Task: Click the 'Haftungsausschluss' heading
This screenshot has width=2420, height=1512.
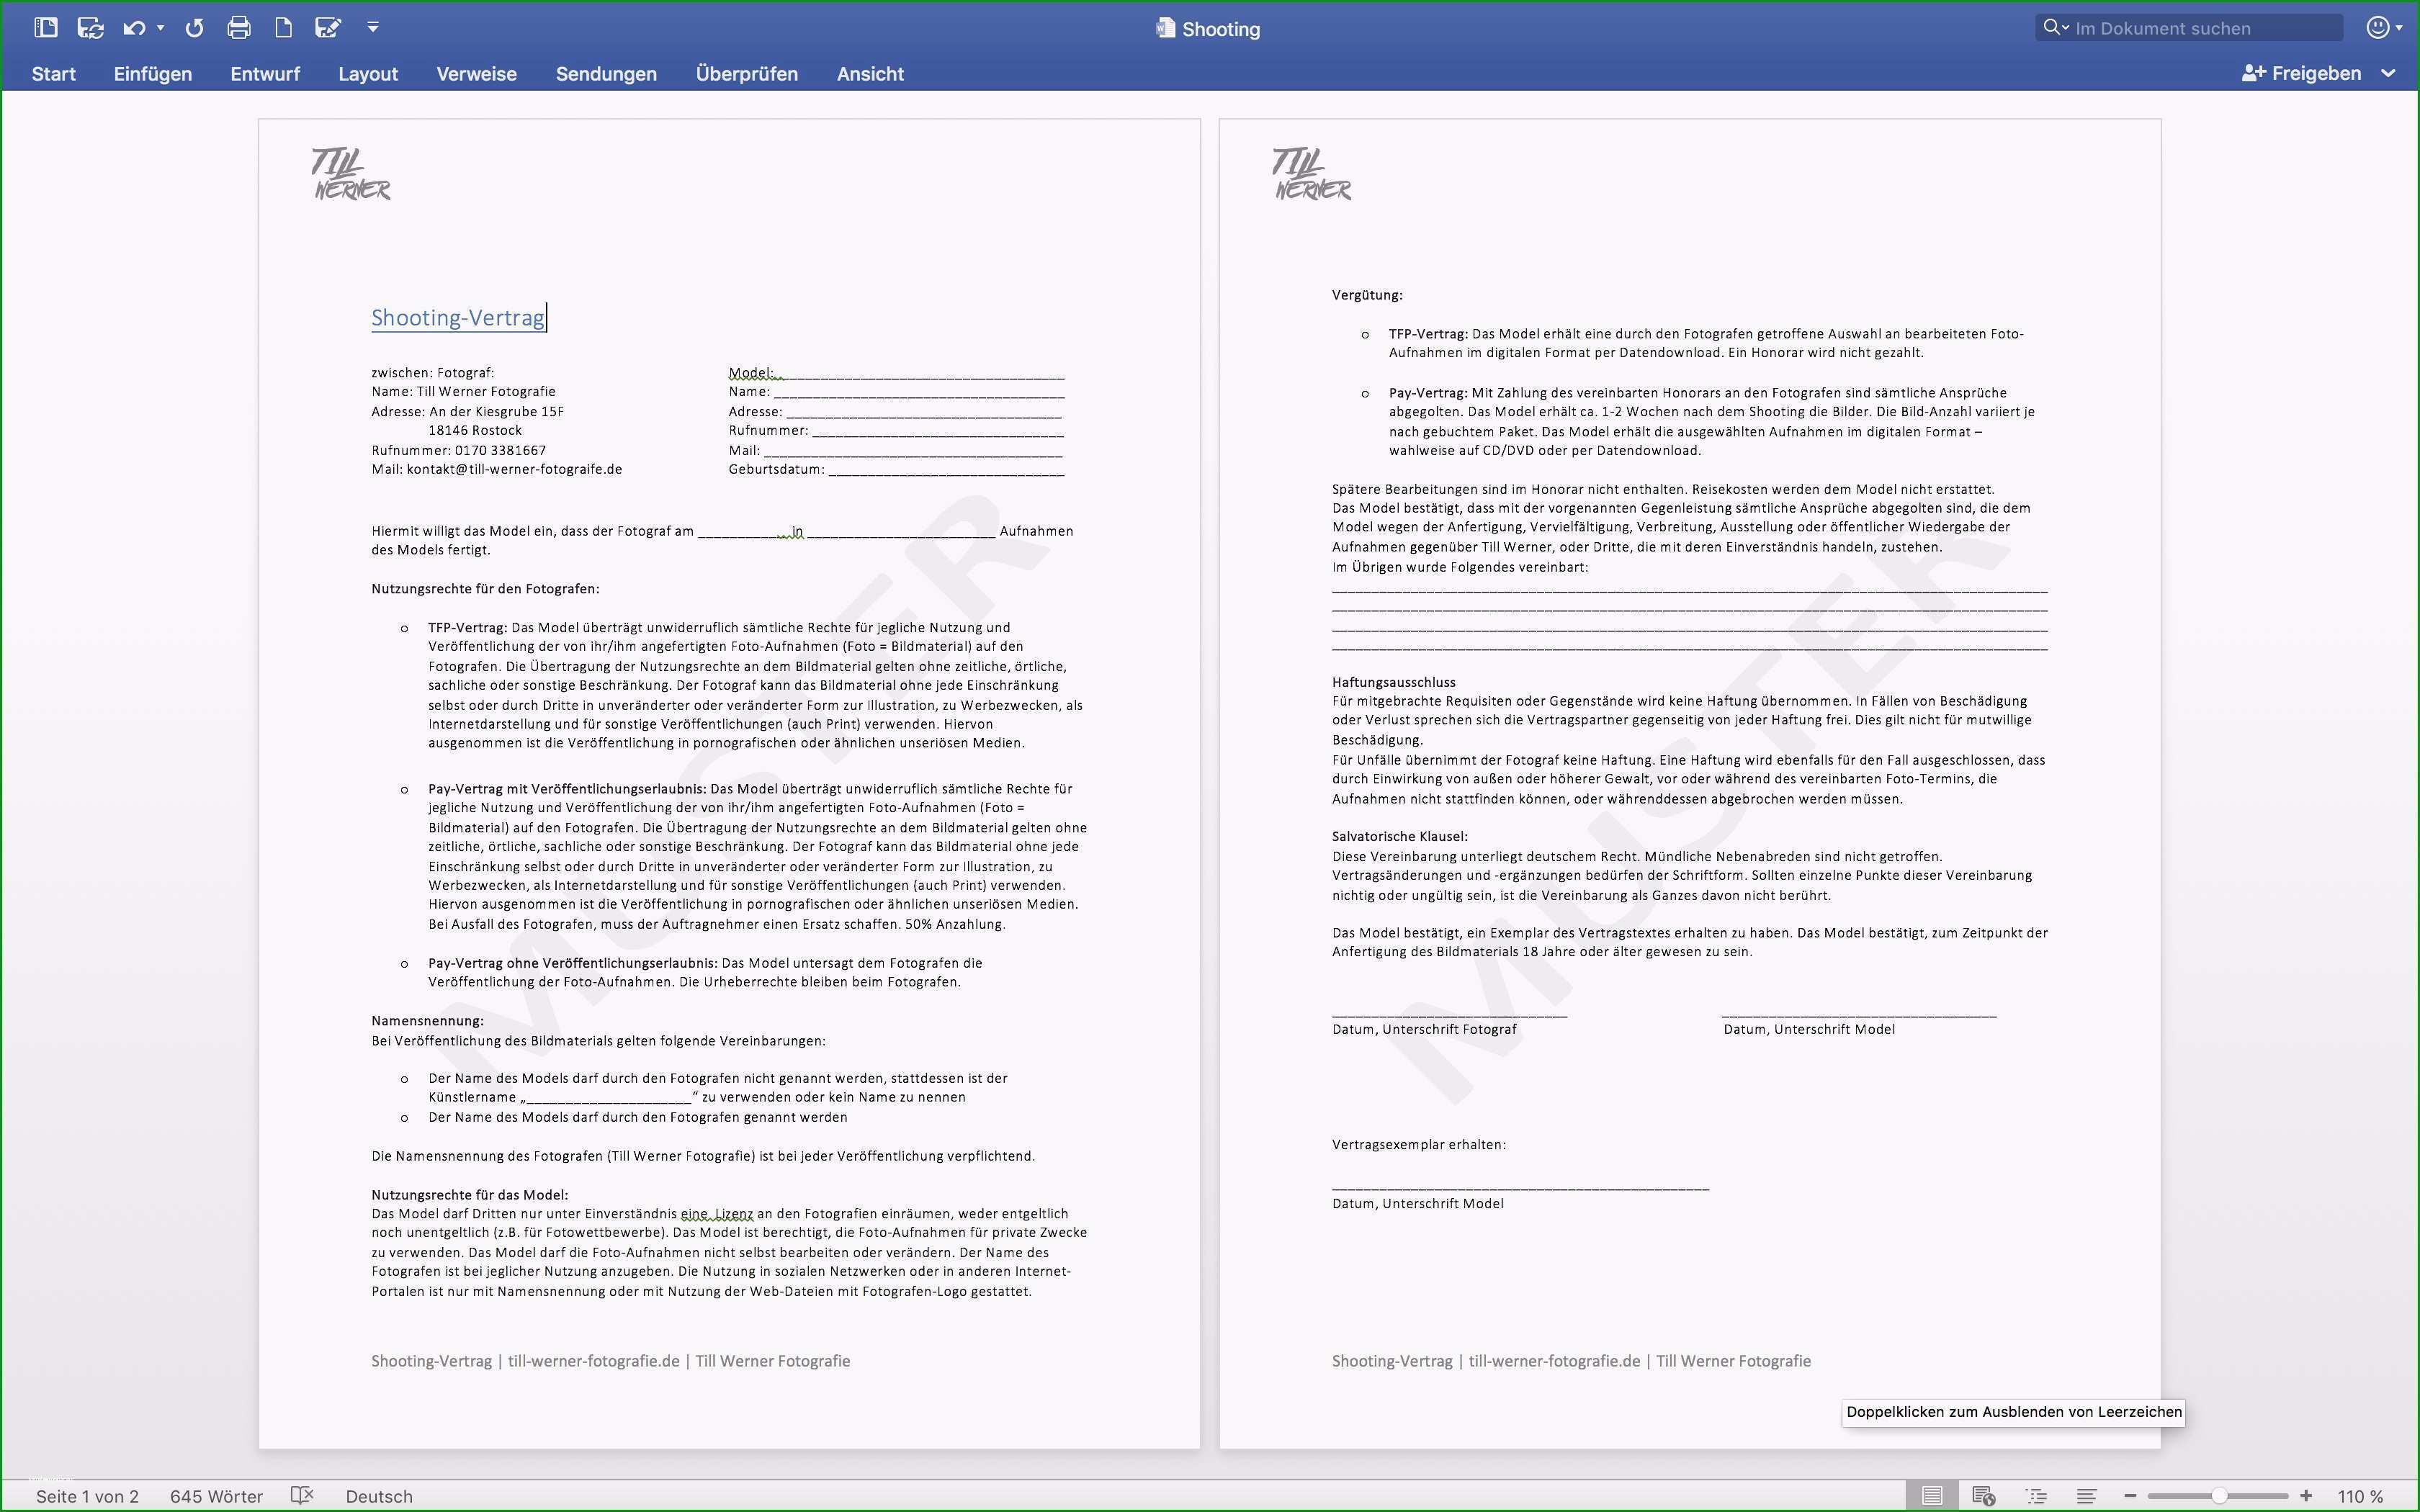Action: [x=1393, y=682]
